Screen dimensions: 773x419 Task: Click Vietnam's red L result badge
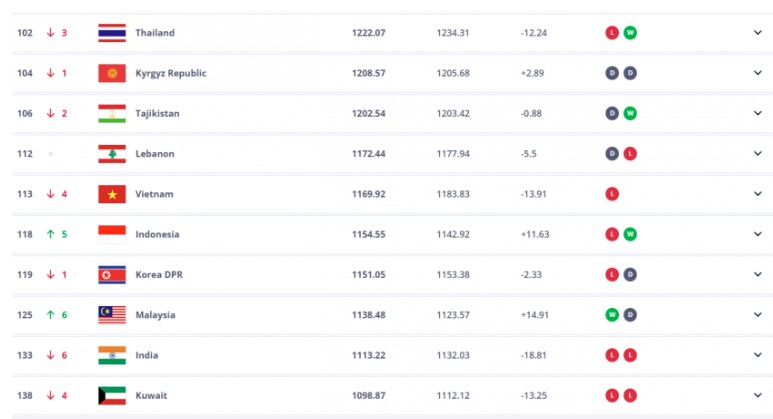point(612,194)
